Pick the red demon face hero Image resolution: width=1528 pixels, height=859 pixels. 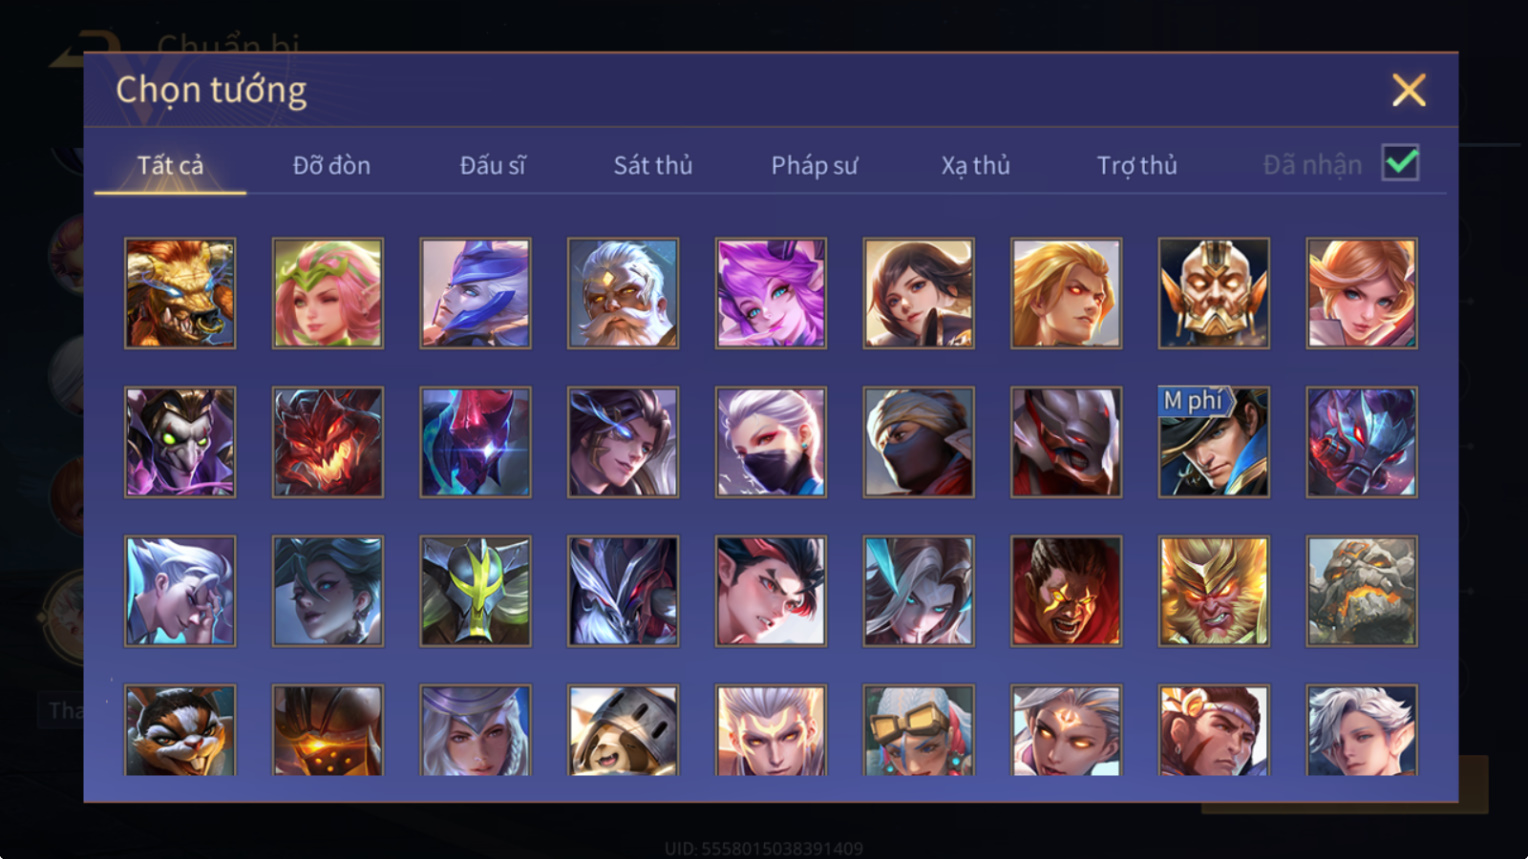pyautogui.click(x=328, y=442)
